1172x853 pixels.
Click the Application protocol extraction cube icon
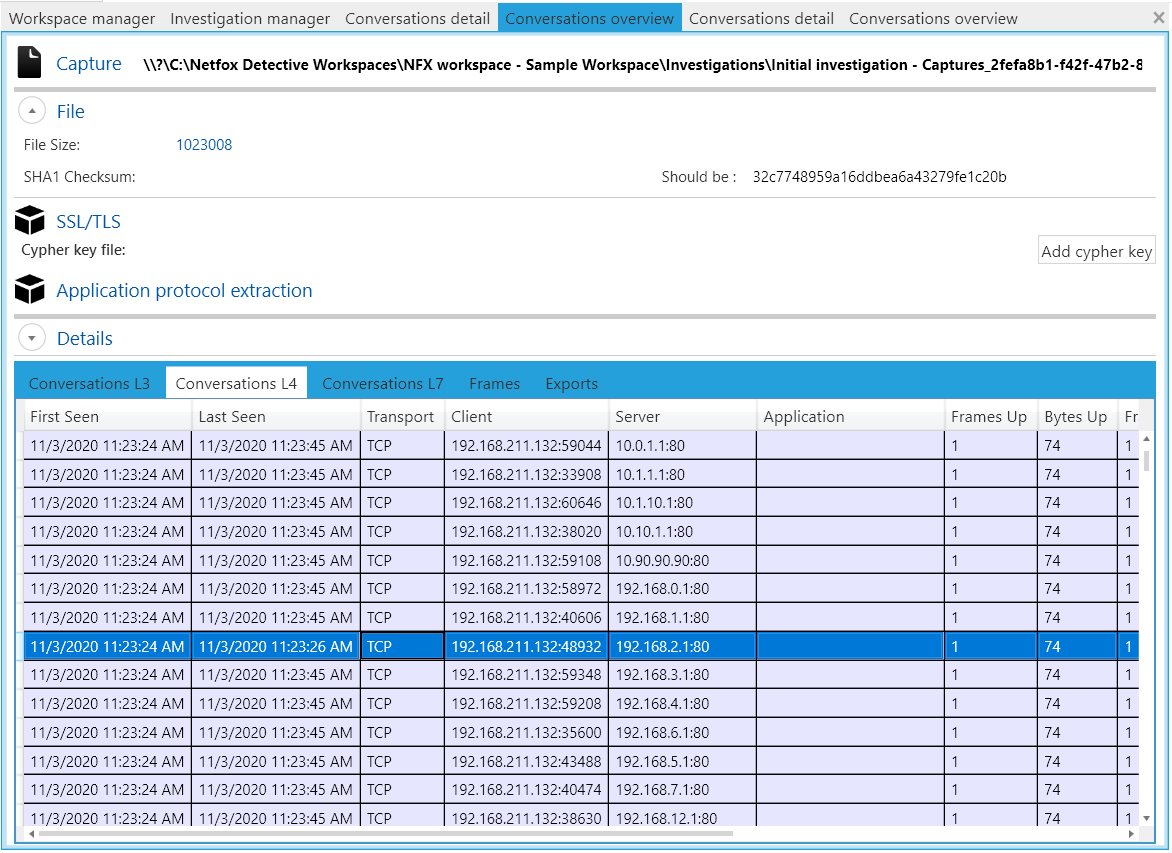tap(30, 291)
